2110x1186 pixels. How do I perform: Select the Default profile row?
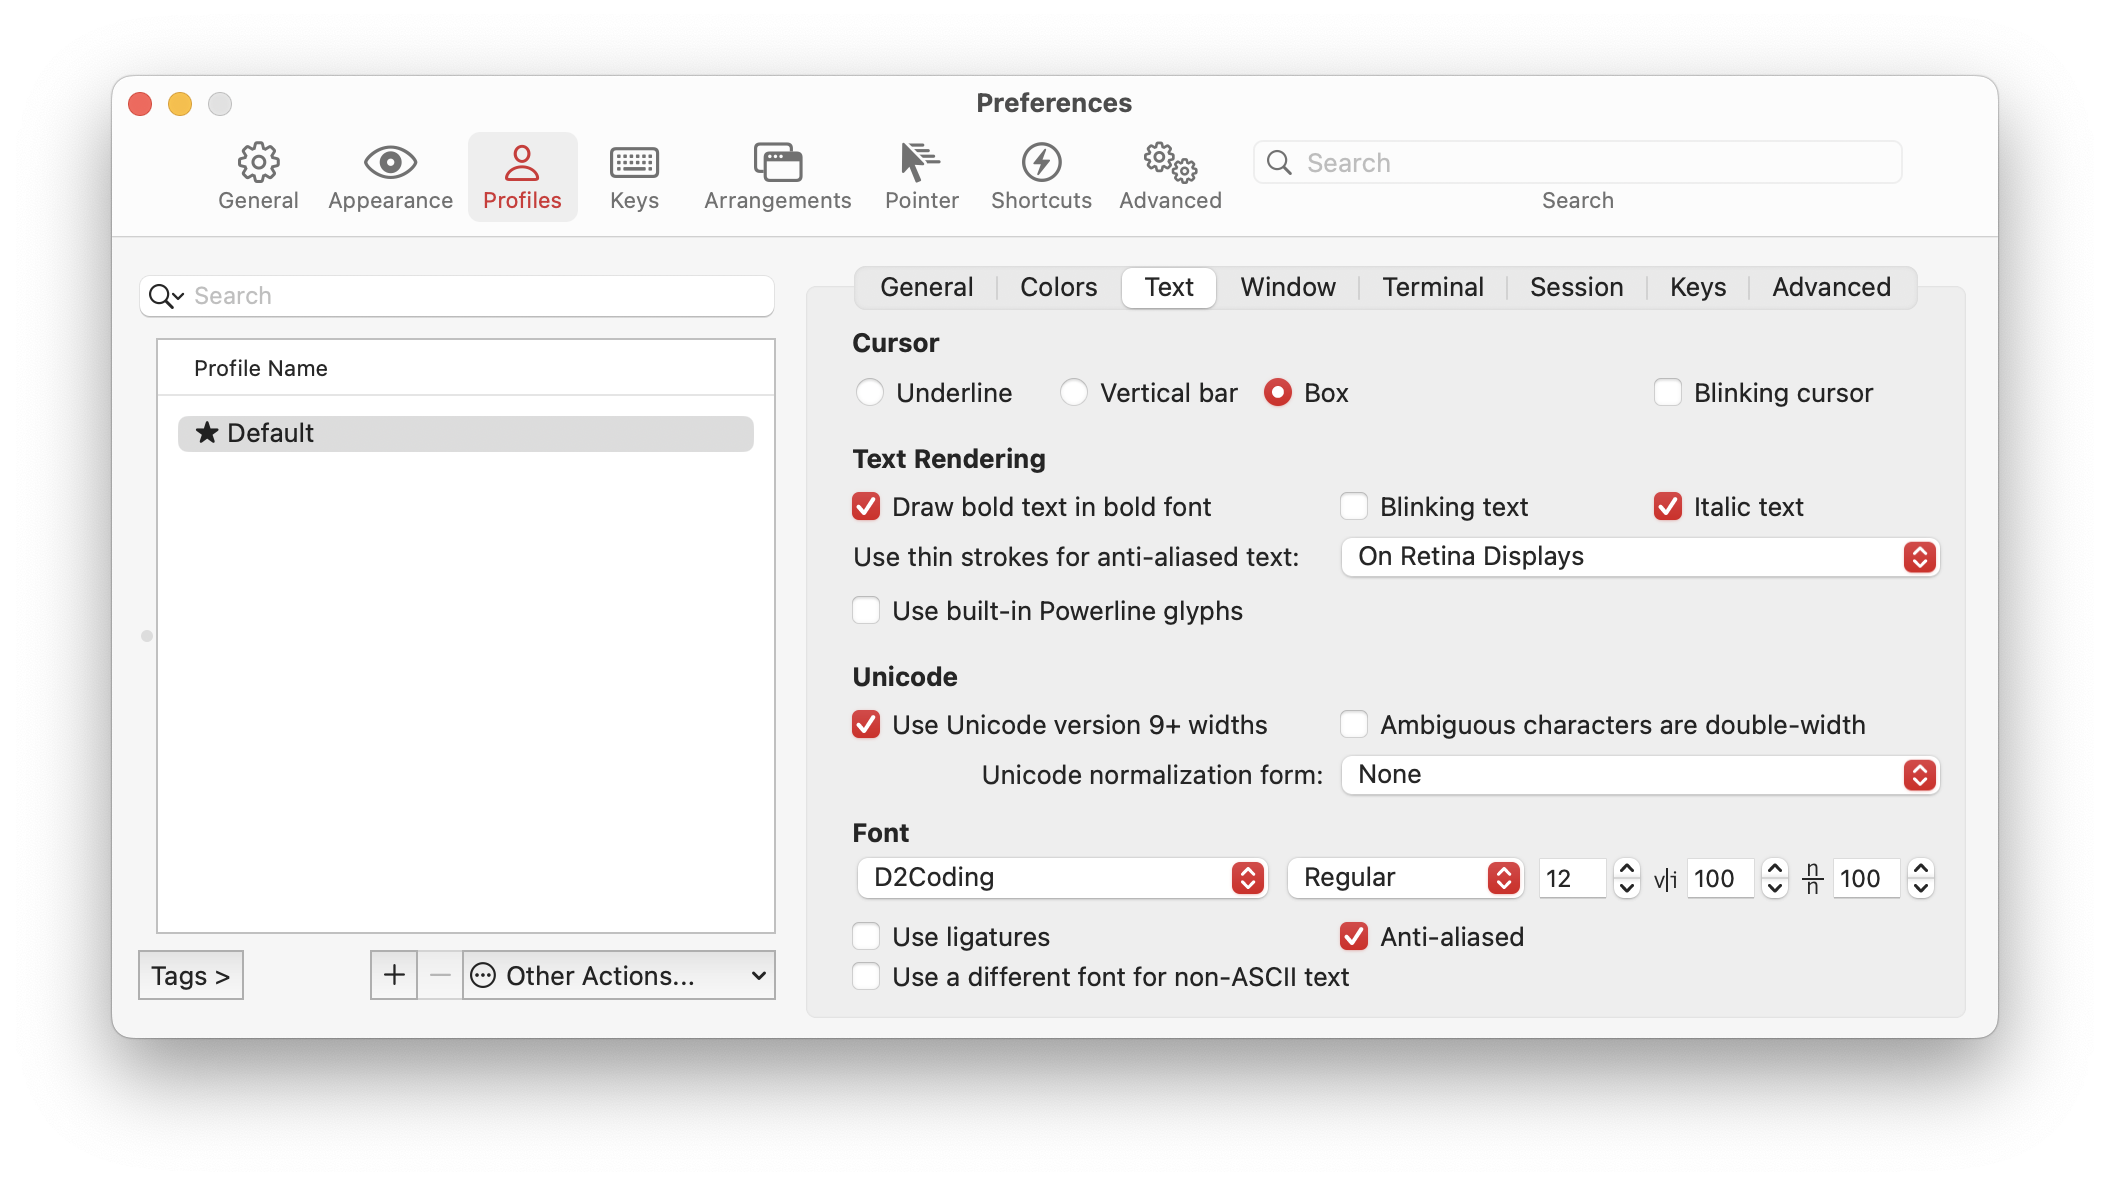click(x=466, y=433)
